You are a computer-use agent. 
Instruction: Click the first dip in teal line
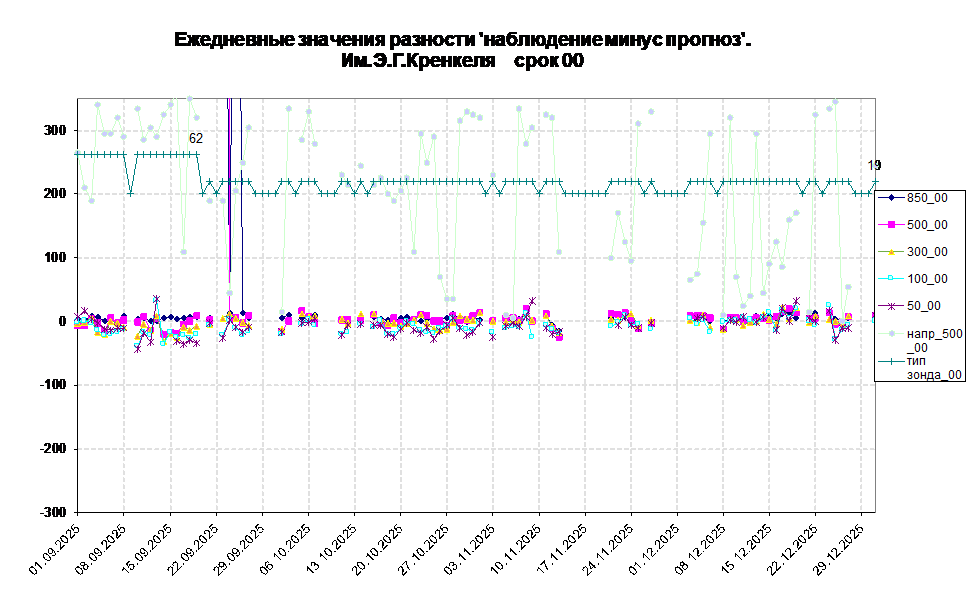(x=130, y=193)
